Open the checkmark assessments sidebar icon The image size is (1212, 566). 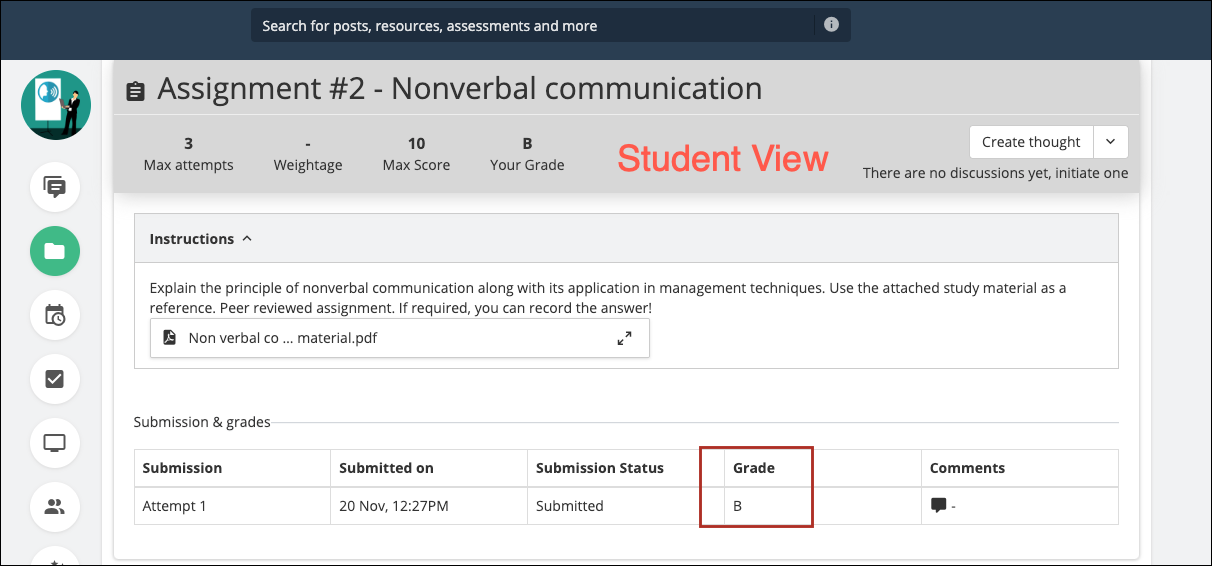point(55,379)
